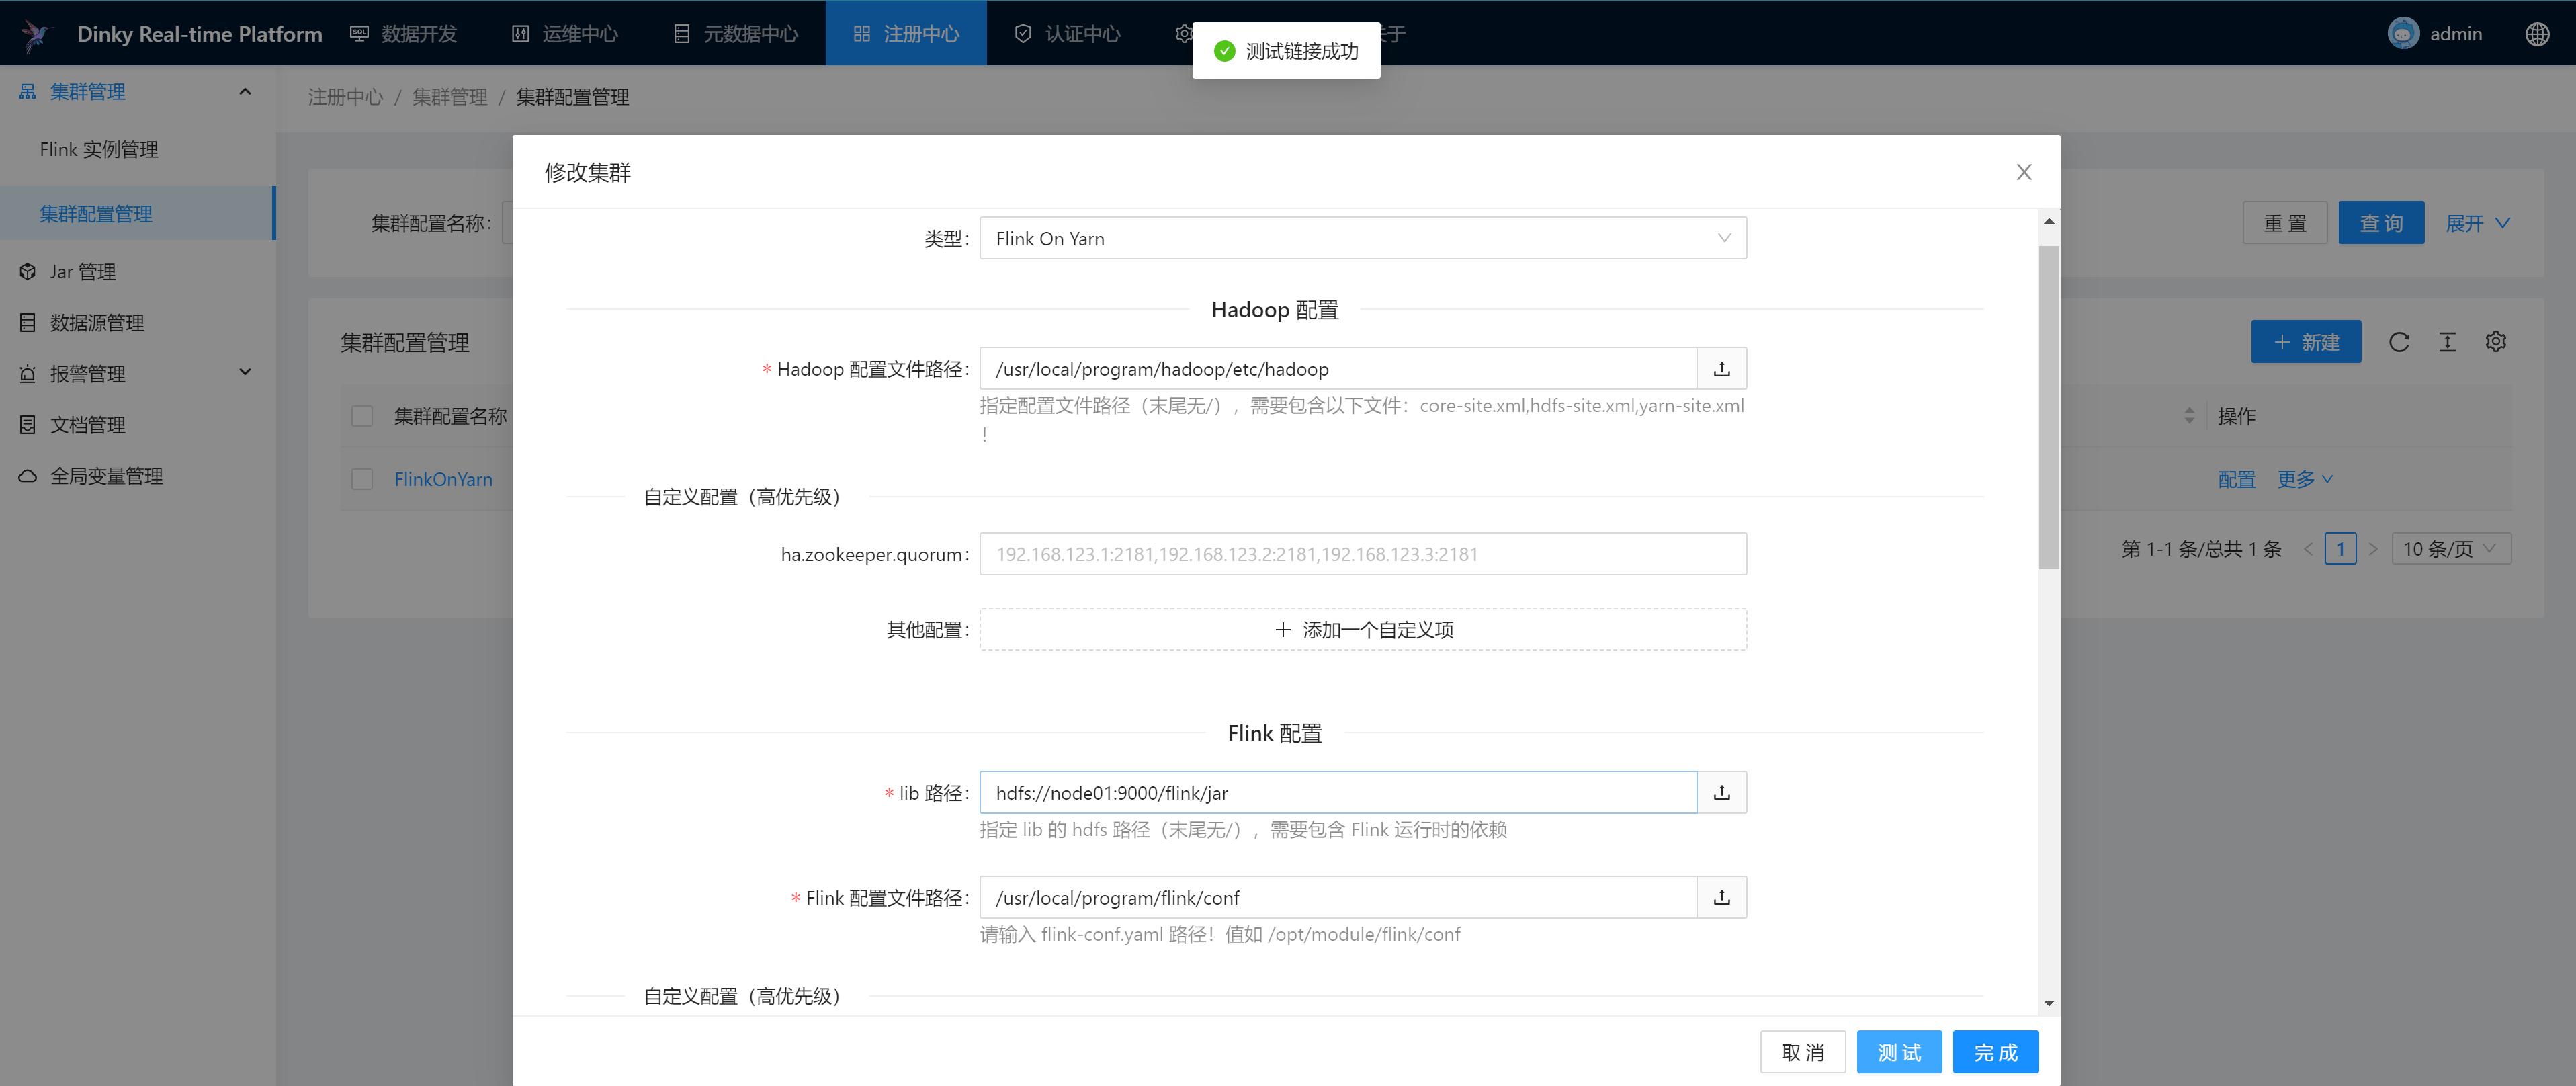Screen dimensions: 2576x1086
Task: Close the modify cluster dialog
Action: pyautogui.click(x=2023, y=172)
